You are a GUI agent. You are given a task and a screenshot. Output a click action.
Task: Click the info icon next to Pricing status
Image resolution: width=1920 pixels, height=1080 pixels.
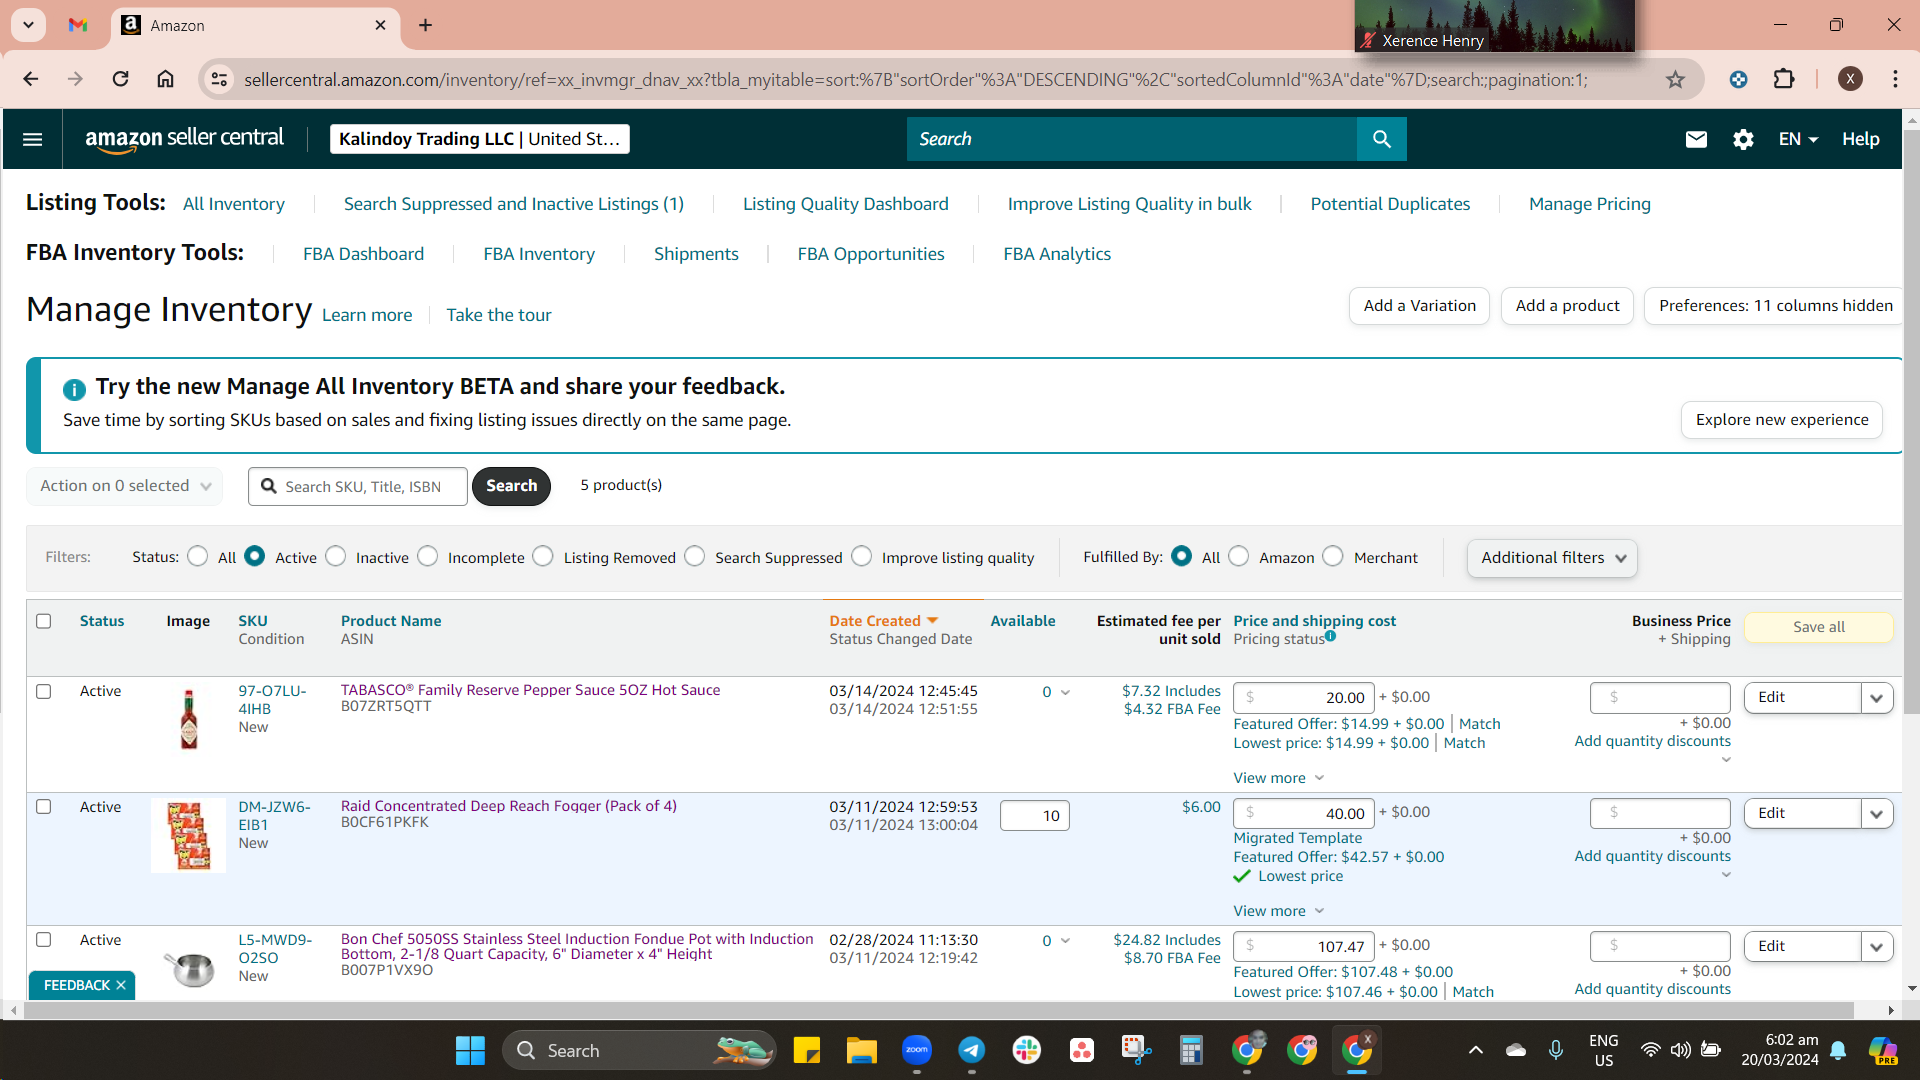point(1330,636)
